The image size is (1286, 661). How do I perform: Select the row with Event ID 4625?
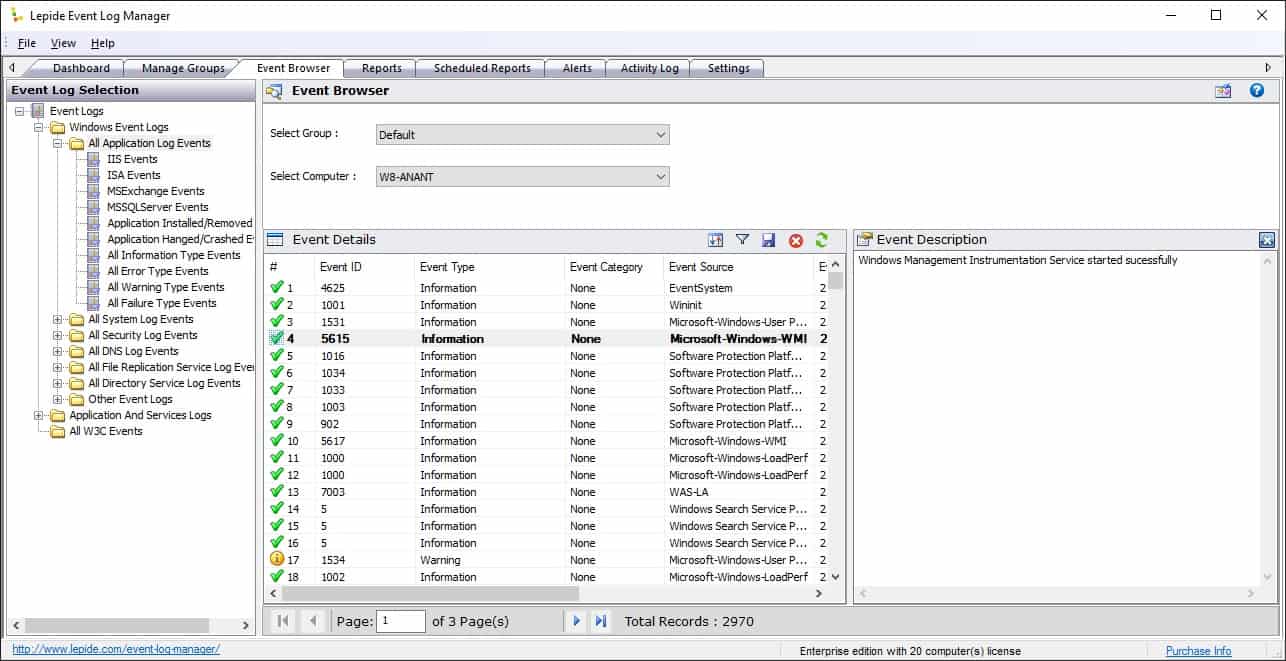click(x=547, y=288)
